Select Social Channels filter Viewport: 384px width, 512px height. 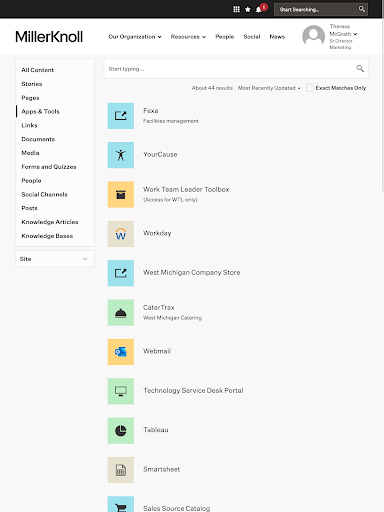(x=44, y=194)
